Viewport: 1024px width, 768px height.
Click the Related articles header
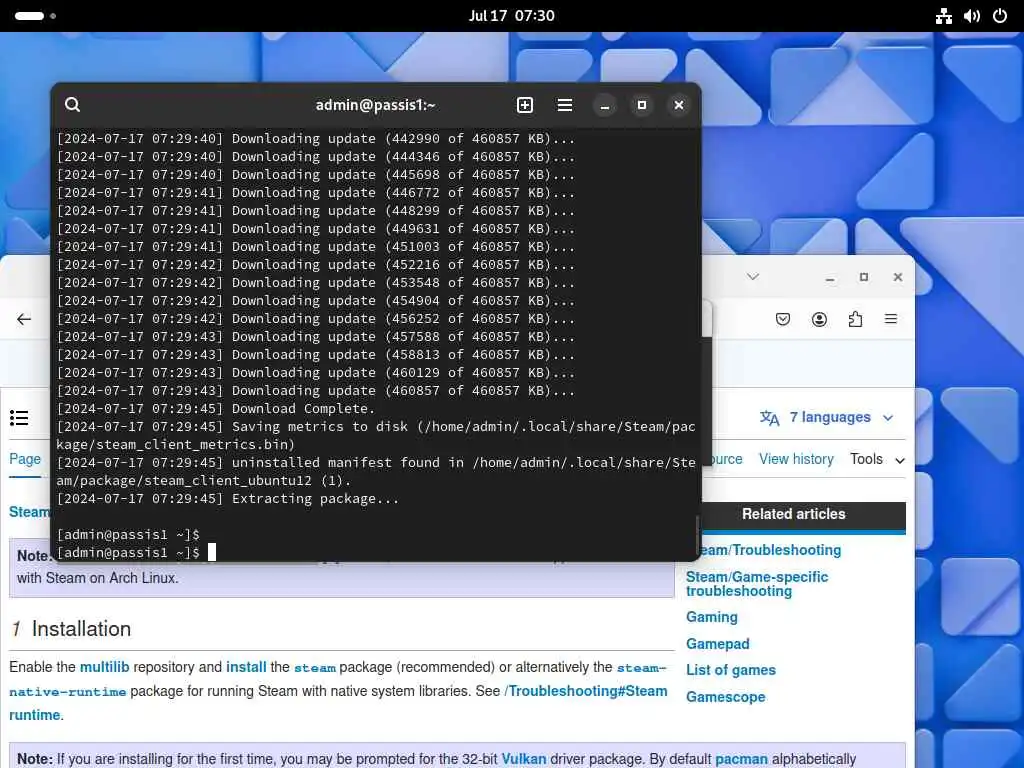coord(793,514)
